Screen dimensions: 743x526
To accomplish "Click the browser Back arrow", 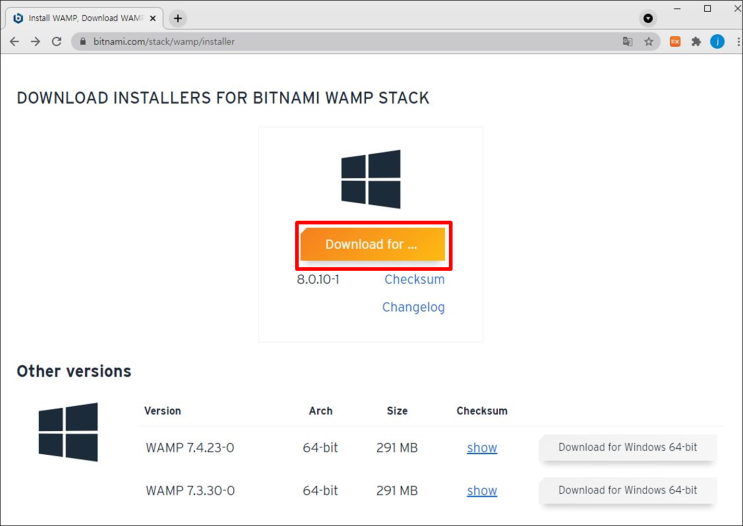I will coord(15,42).
